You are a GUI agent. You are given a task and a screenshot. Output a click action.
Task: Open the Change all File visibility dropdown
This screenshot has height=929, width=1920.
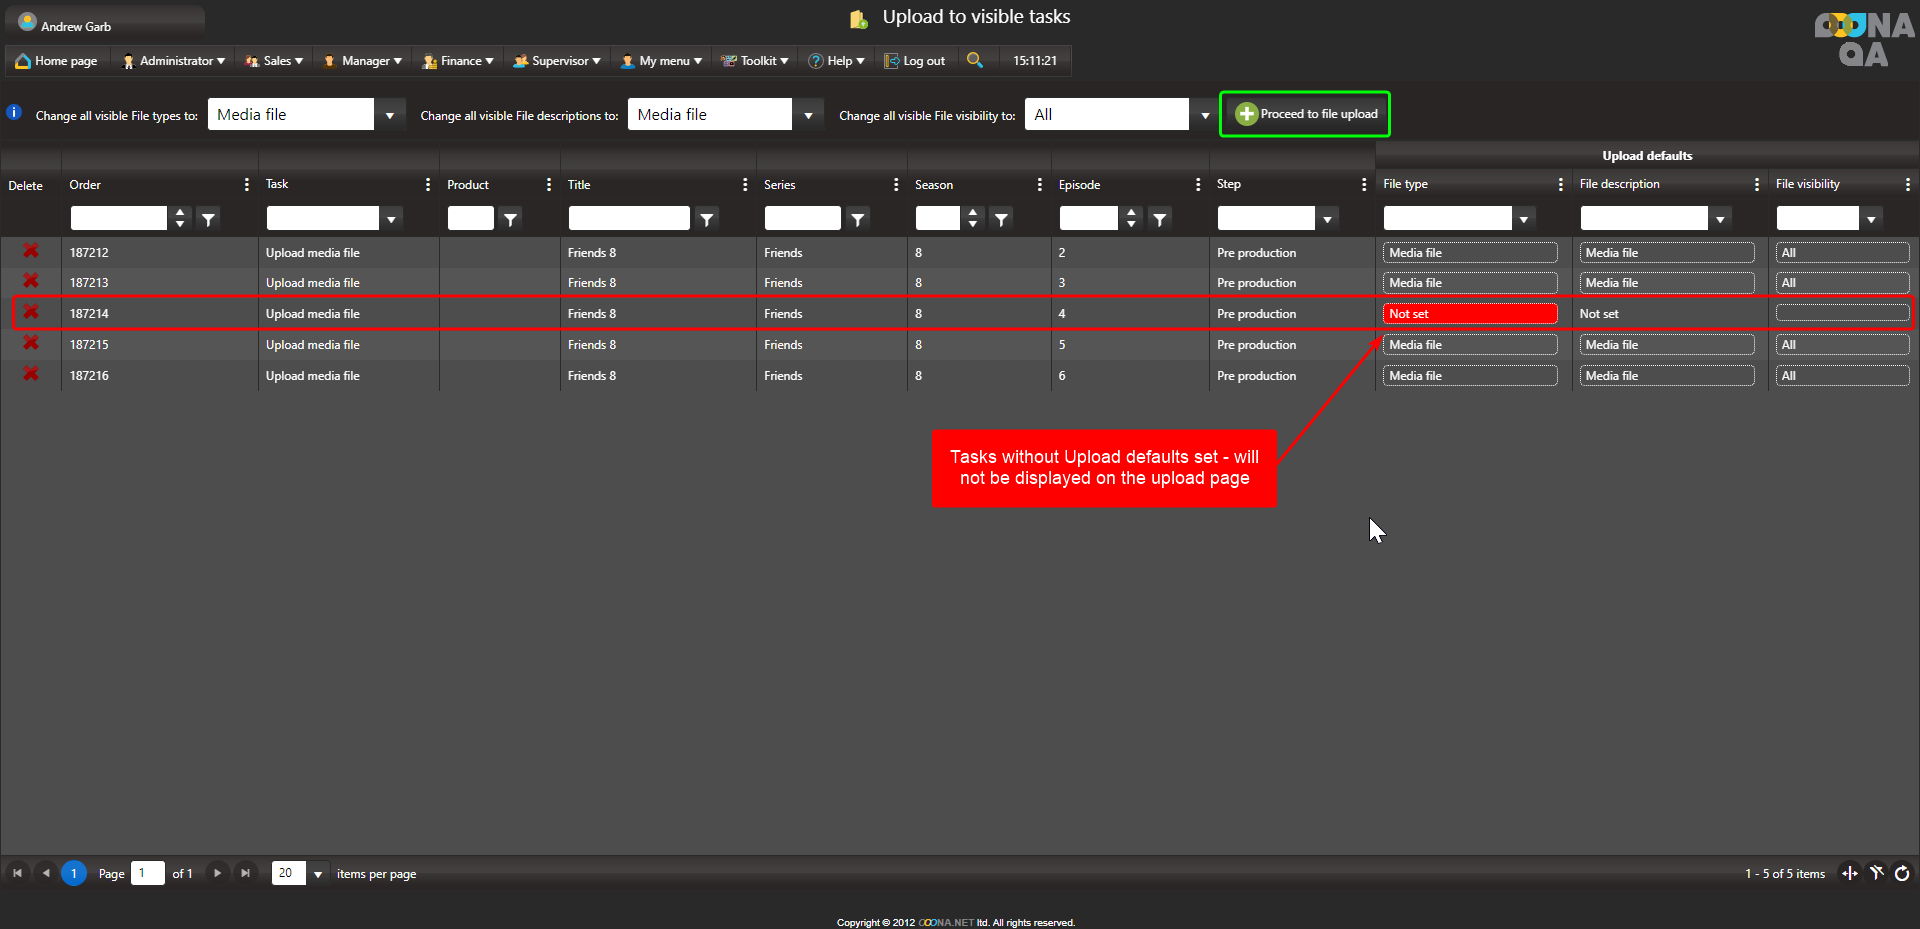[x=1204, y=115]
